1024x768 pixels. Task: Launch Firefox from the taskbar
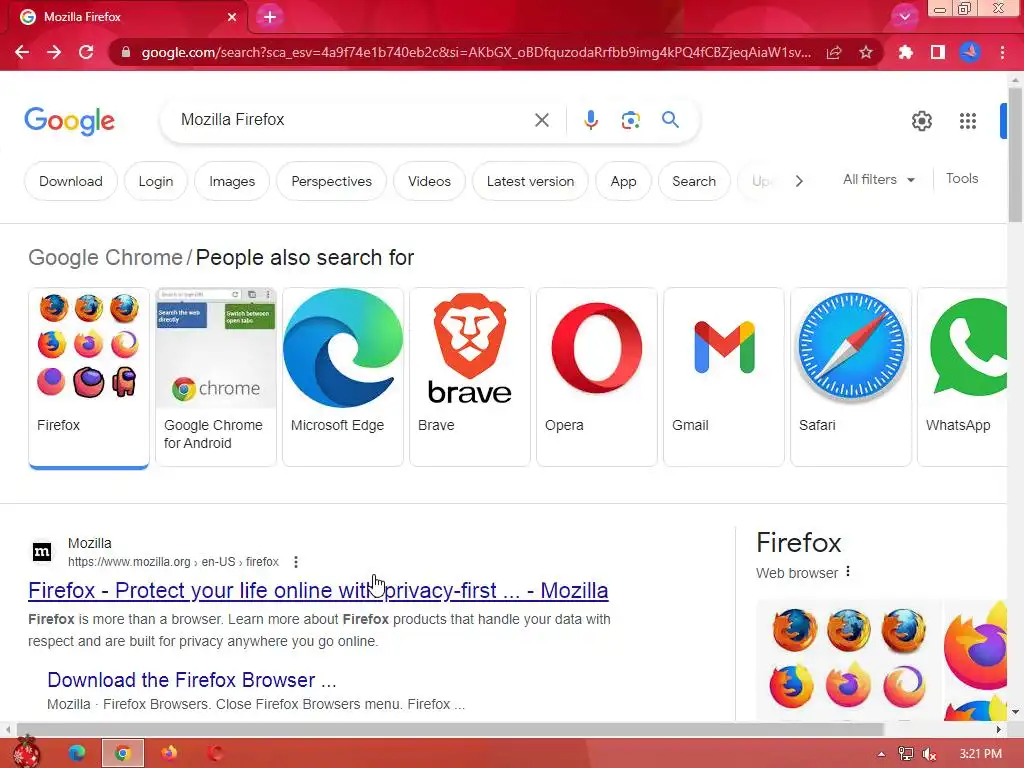tap(168, 753)
